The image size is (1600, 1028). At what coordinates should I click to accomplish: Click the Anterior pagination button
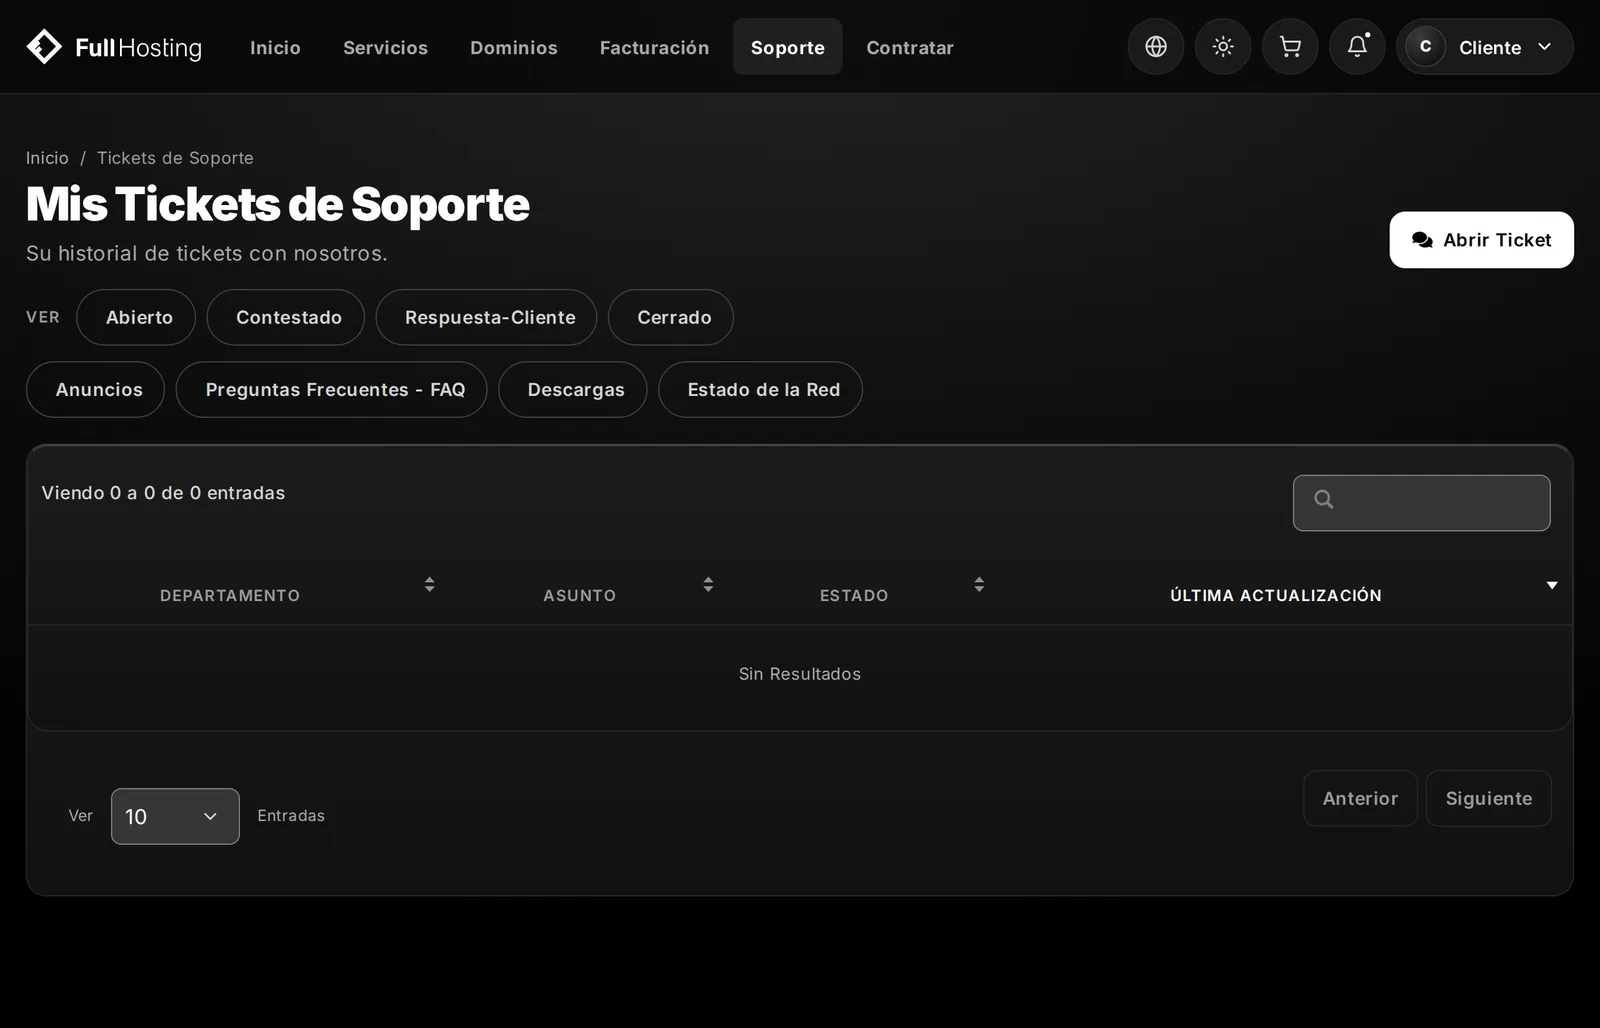point(1360,798)
